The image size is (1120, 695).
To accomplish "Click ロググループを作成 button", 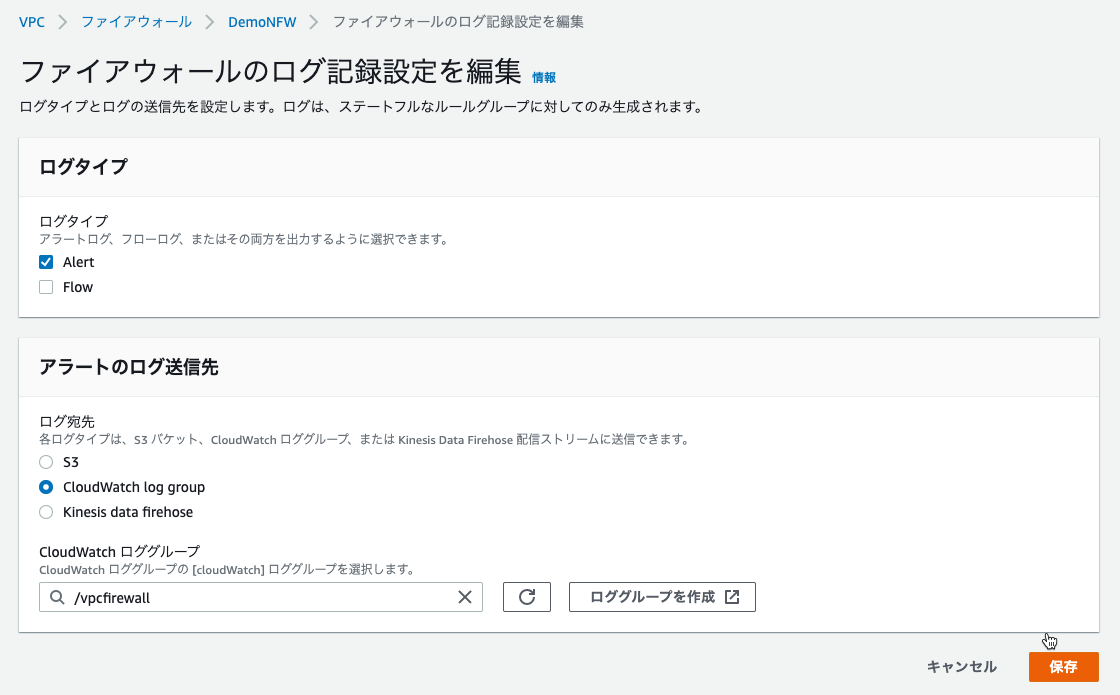I will click(662, 597).
